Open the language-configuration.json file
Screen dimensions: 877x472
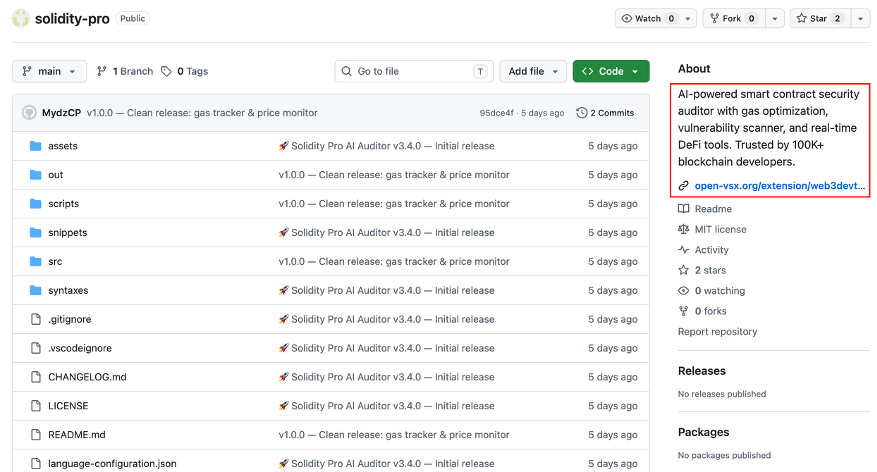[x=112, y=464]
